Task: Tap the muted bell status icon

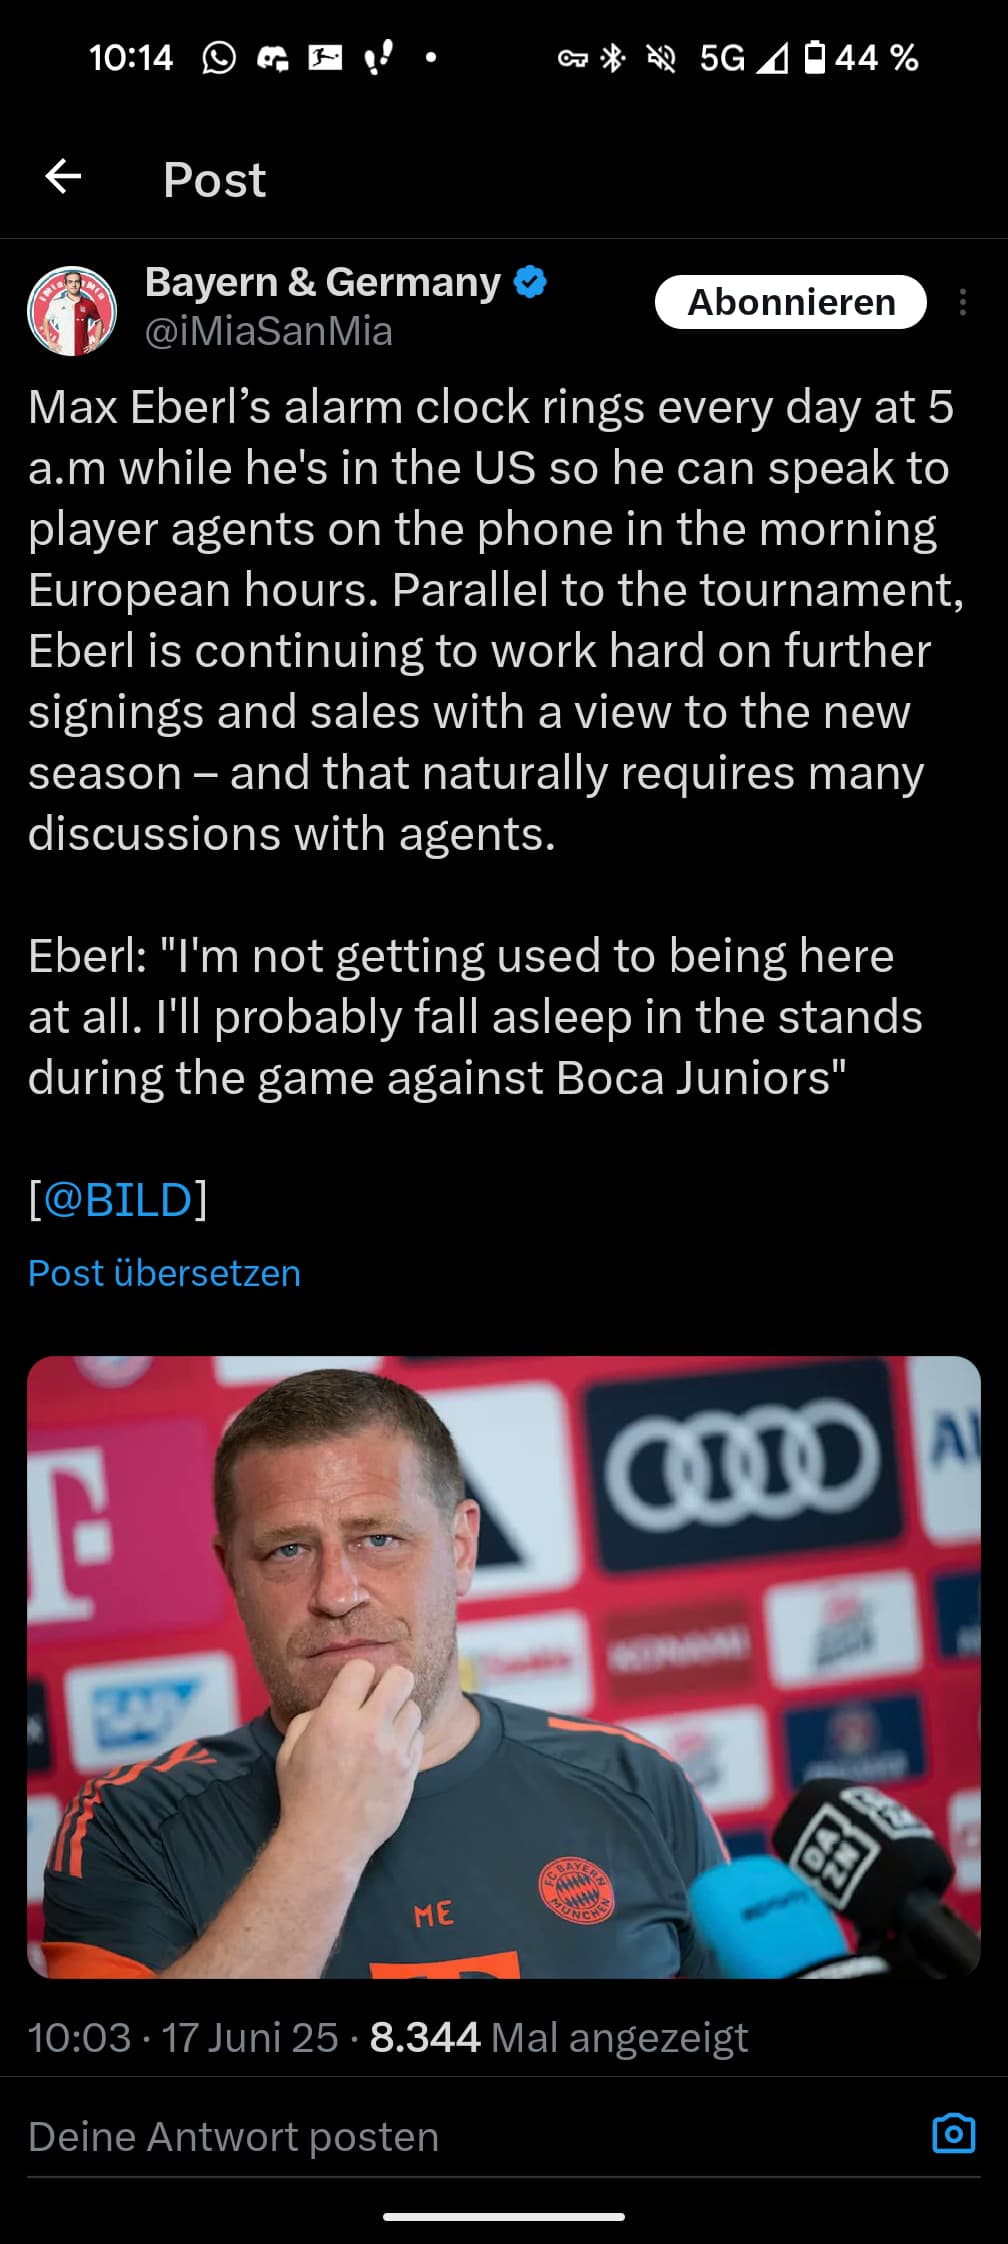Action: 661,58
